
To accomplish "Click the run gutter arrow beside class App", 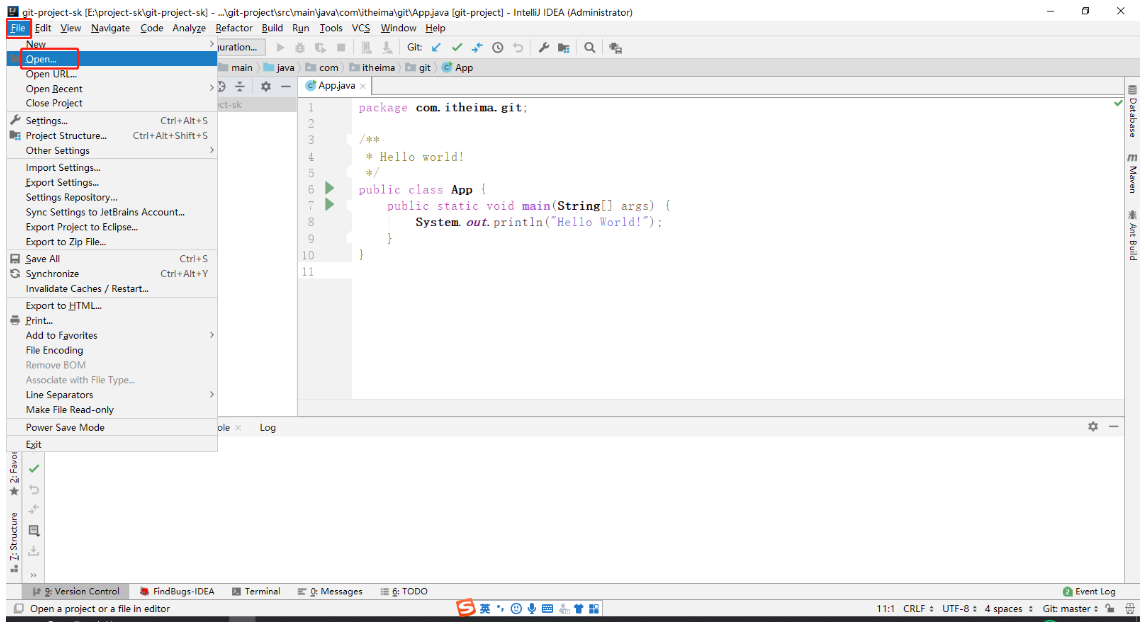I will [329, 188].
